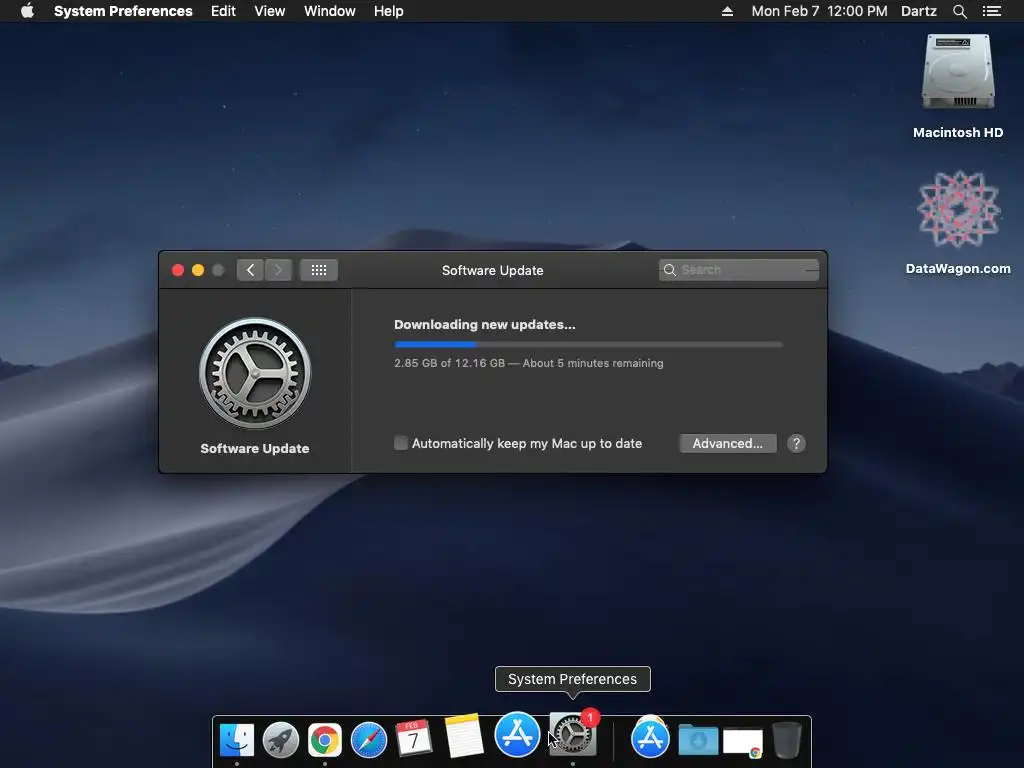Click the Software Update label under gear

(255, 449)
